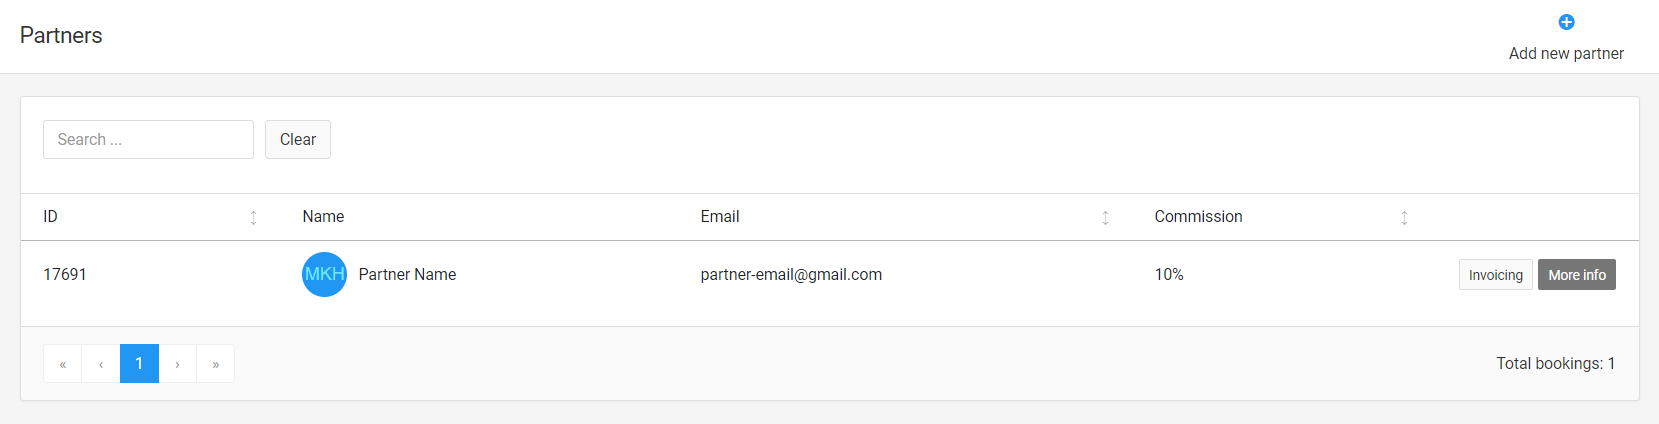The width and height of the screenshot is (1659, 424).
Task: Click the Add new partner label
Action: point(1566,54)
